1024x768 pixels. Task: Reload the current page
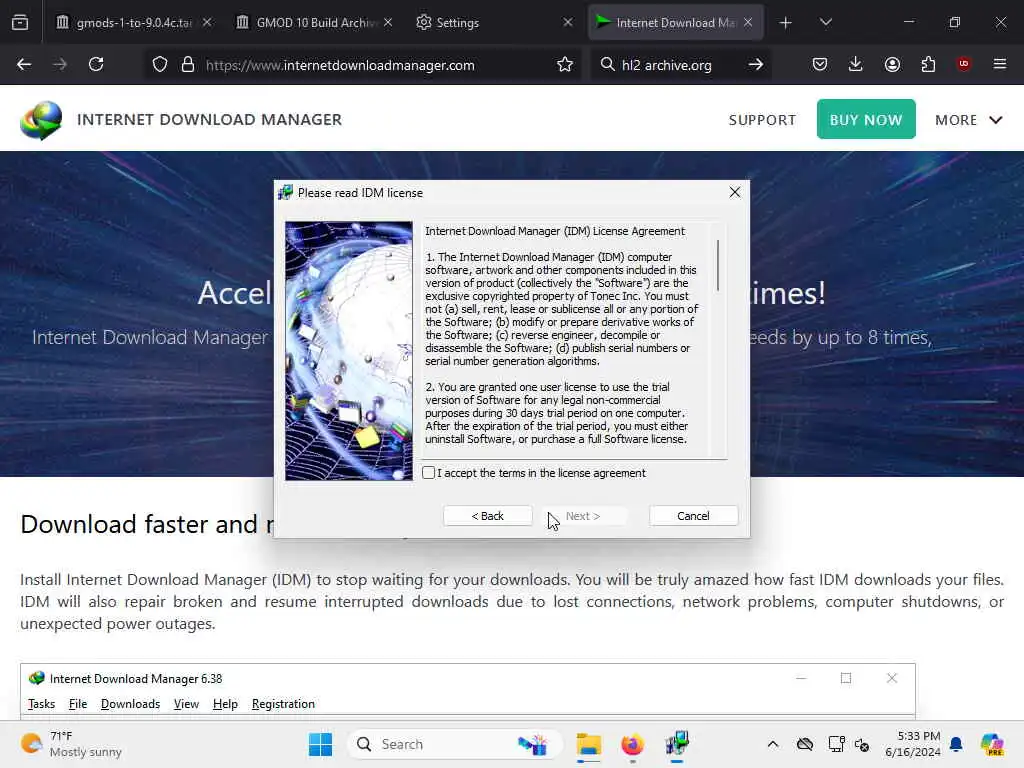pos(96,64)
